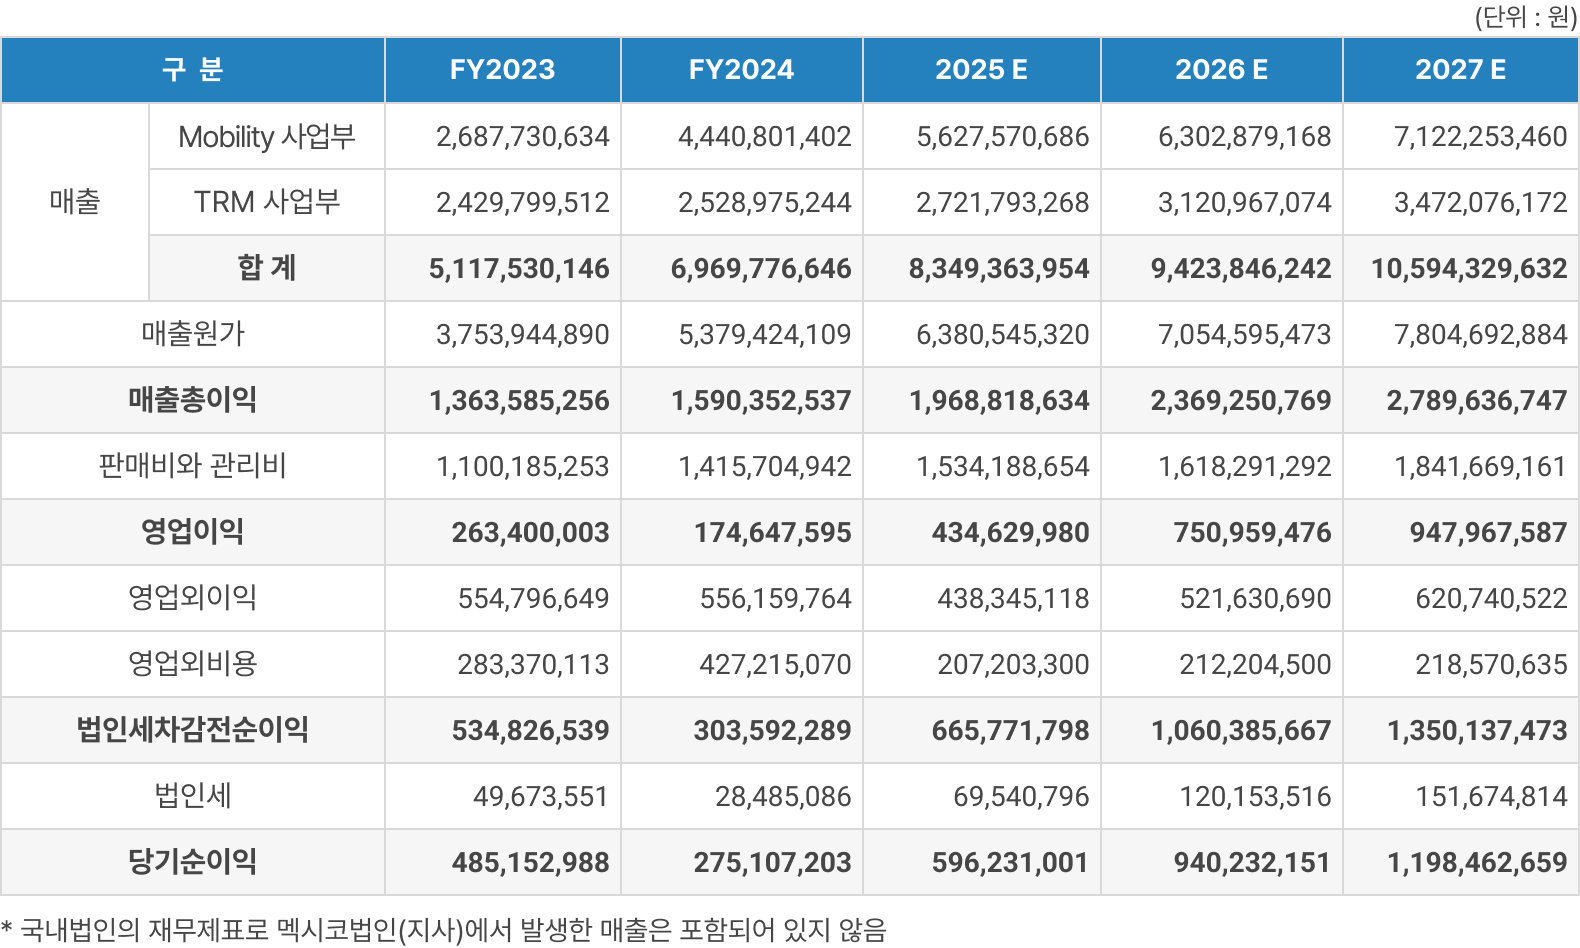The height and width of the screenshot is (948, 1580).
Task: Click the 2025 E column header
Action: pyautogui.click(x=981, y=70)
